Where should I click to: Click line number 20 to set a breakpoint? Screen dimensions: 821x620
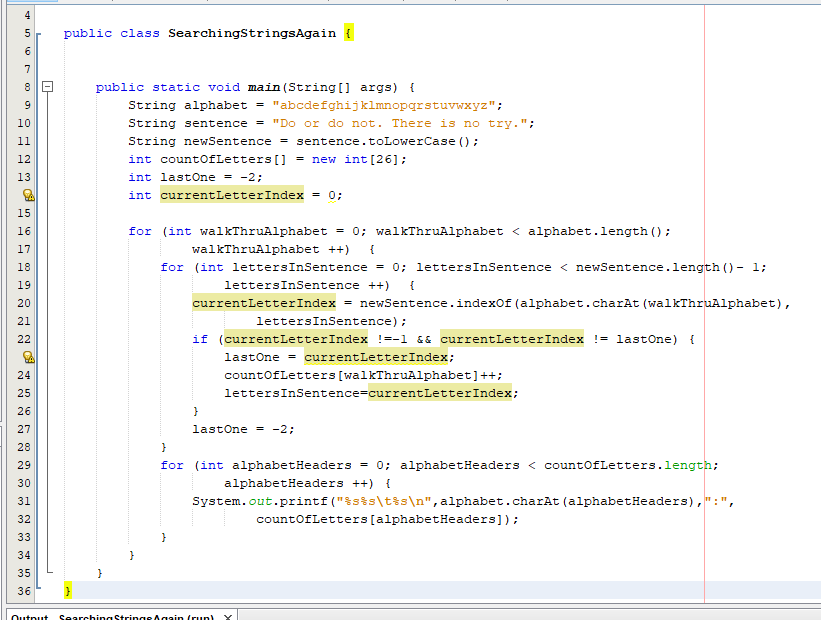[25, 303]
